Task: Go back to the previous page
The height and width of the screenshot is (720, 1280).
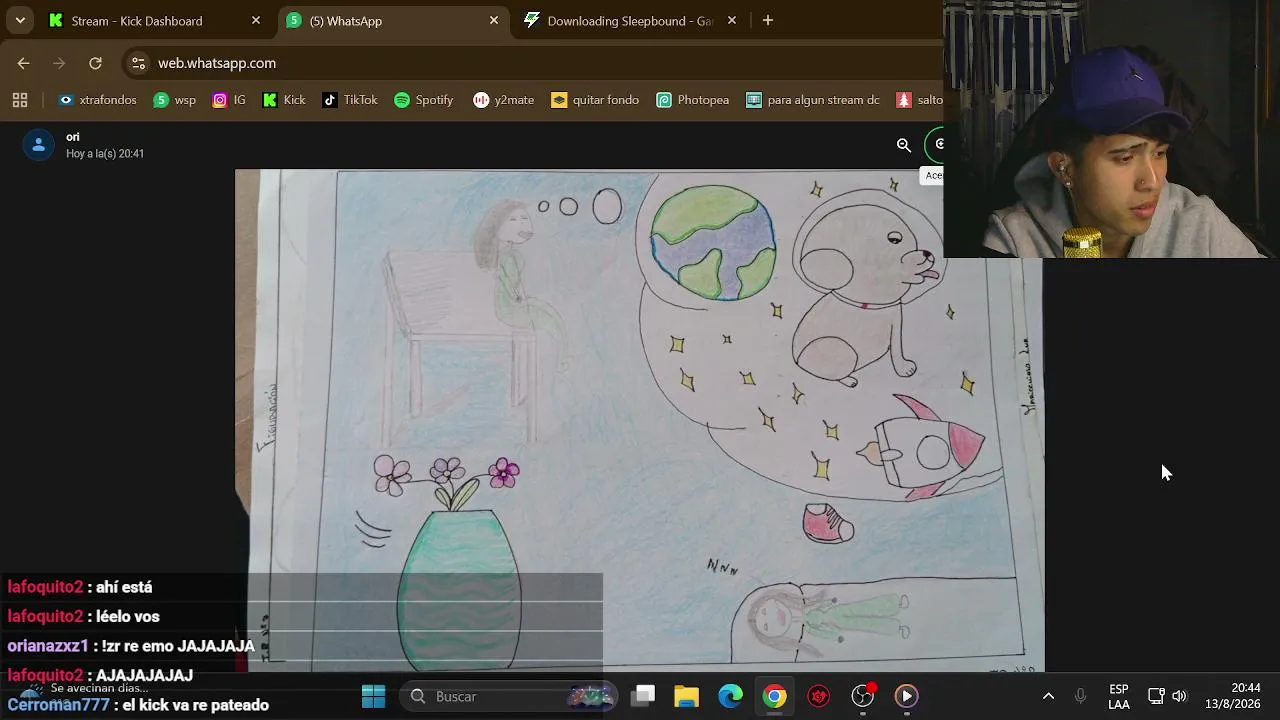Action: (x=23, y=63)
